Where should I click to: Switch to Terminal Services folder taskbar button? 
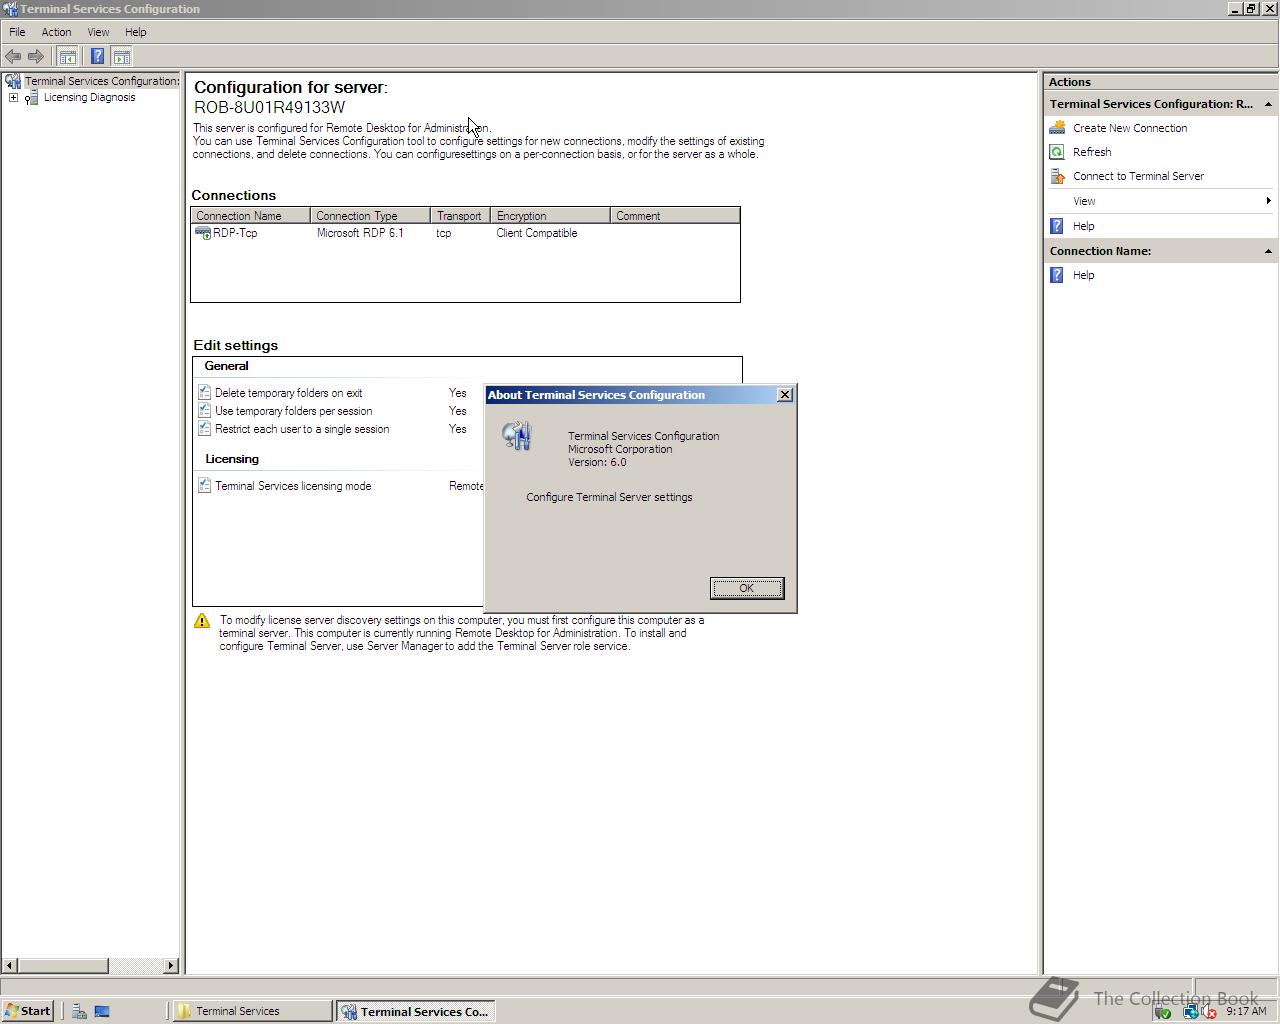(x=252, y=1011)
